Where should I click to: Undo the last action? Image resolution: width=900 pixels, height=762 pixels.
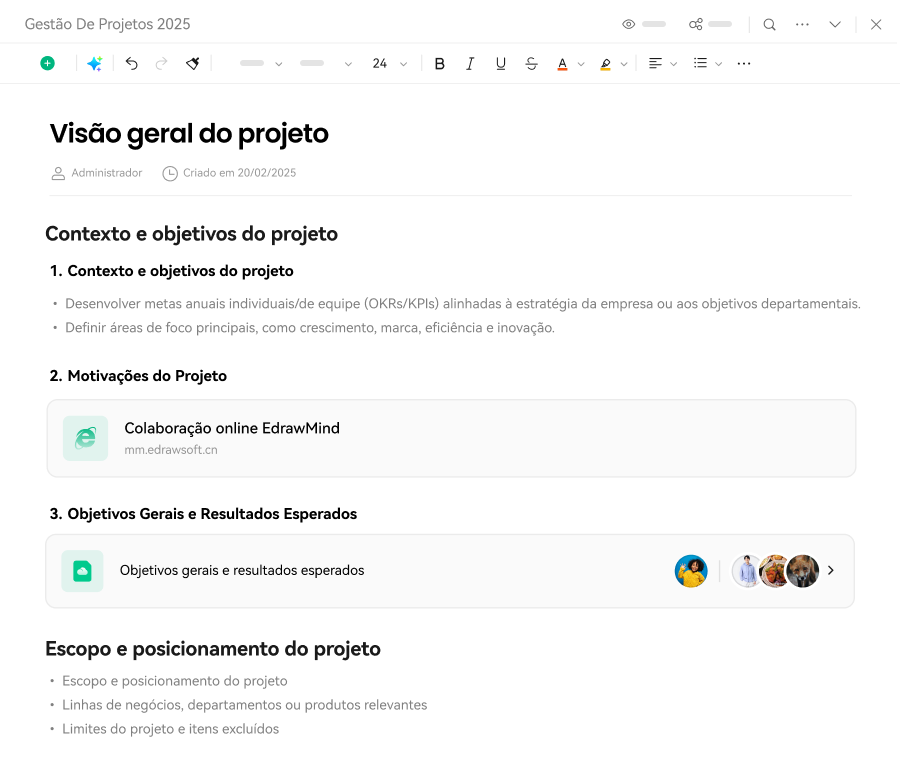click(131, 63)
